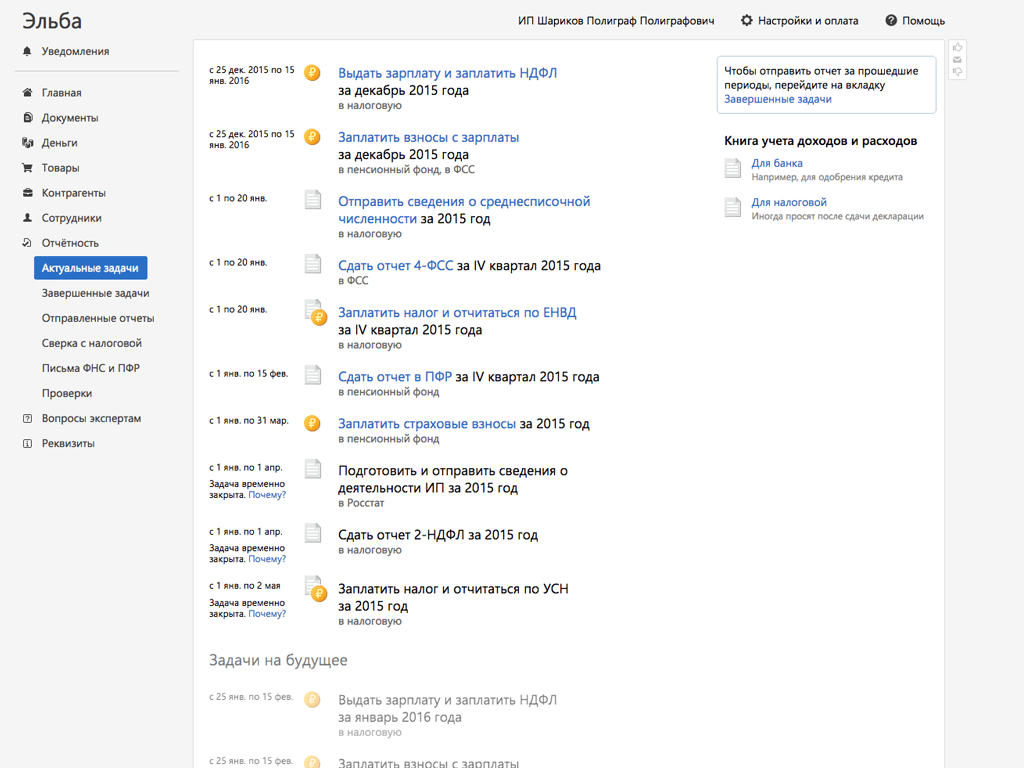Click the thumbs up feedback icon
This screenshot has width=1024, height=768.
point(957,48)
